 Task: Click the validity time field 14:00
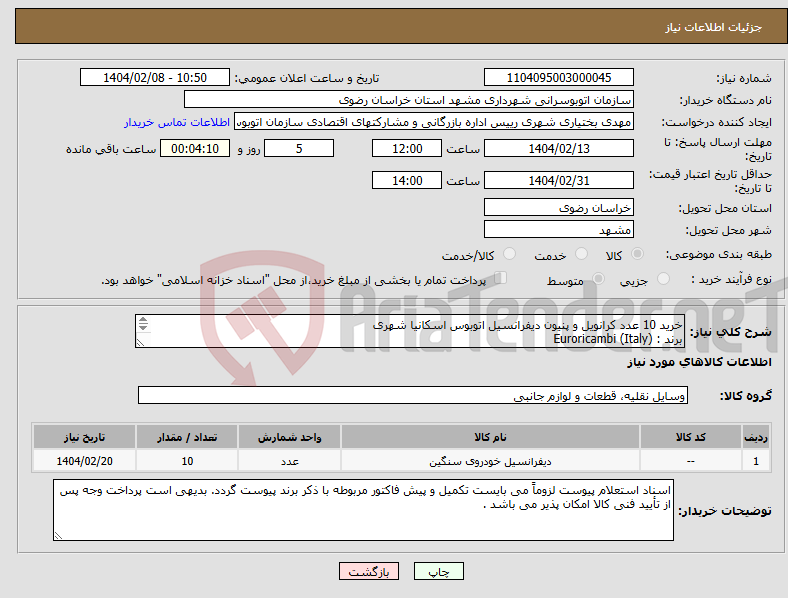click(407, 180)
